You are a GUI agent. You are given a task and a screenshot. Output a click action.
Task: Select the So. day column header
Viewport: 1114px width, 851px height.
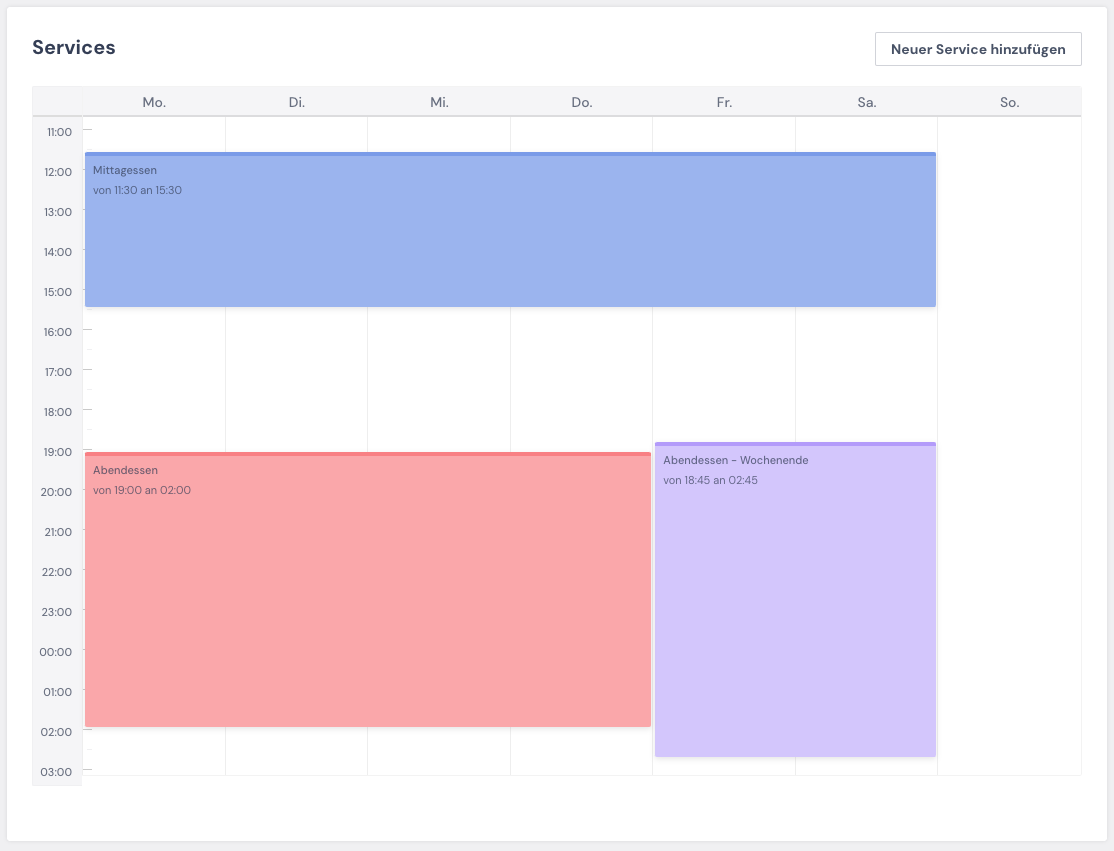1010,102
